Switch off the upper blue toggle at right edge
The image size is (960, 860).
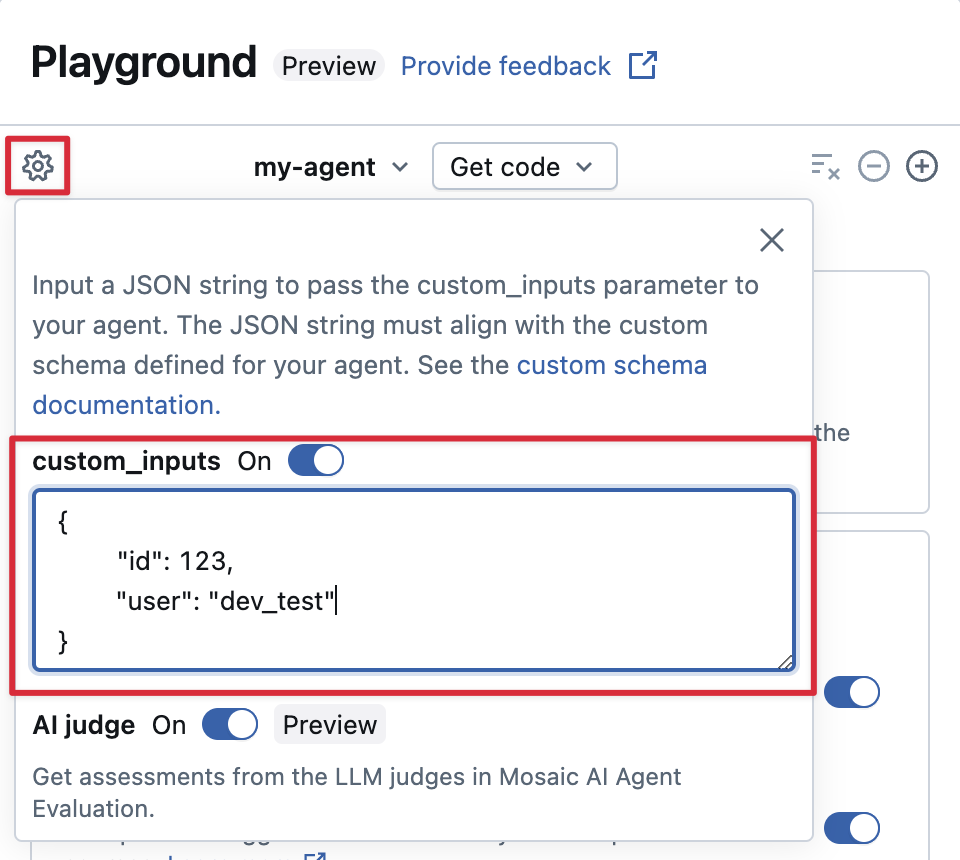tap(852, 692)
